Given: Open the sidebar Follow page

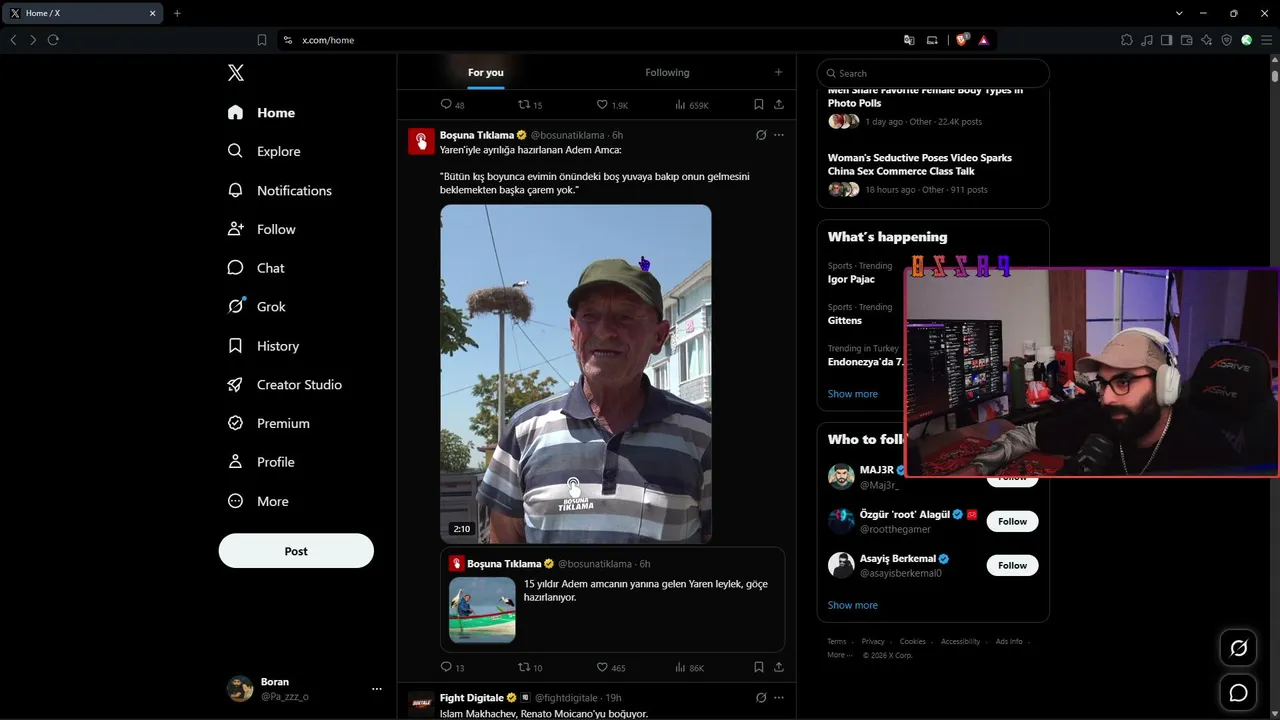Looking at the screenshot, I should [261, 229].
